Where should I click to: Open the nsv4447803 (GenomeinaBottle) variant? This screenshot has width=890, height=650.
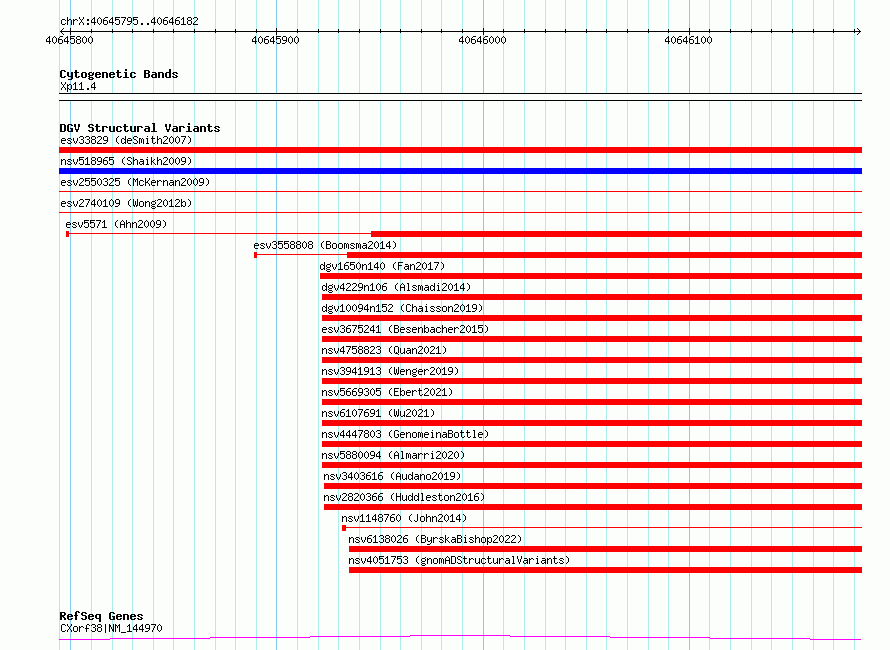point(405,434)
